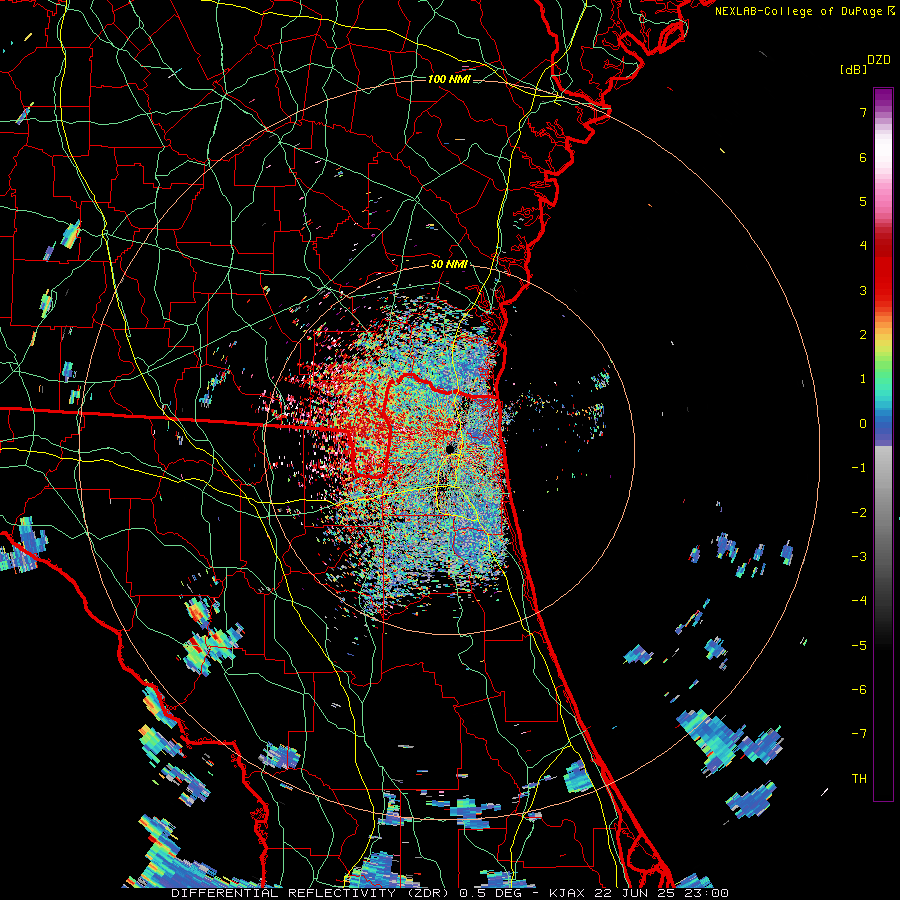Image resolution: width=900 pixels, height=900 pixels.
Task: Click the -2 dB scale value
Action: click(859, 513)
